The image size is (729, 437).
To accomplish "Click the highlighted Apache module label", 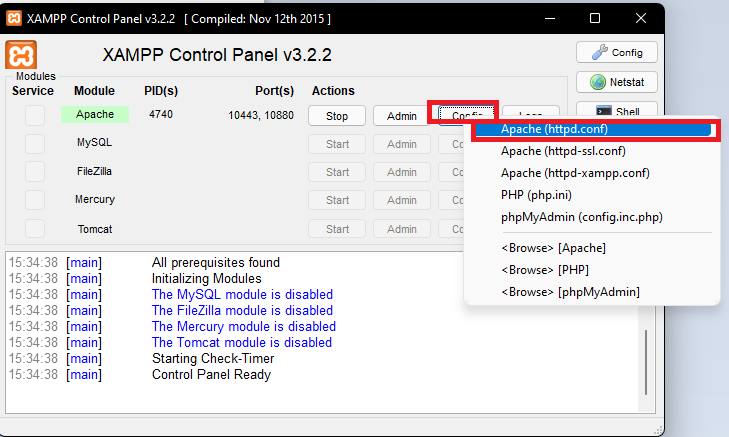I will coord(95,115).
